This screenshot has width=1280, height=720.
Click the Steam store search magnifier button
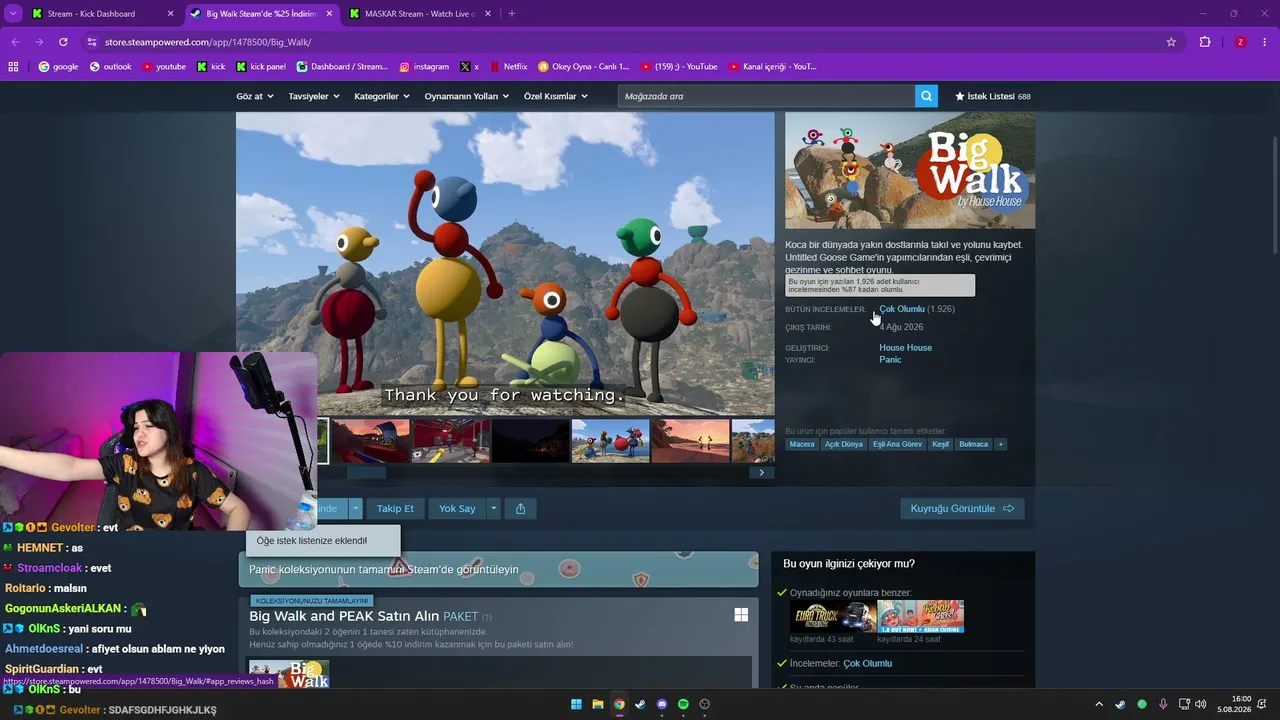point(927,96)
